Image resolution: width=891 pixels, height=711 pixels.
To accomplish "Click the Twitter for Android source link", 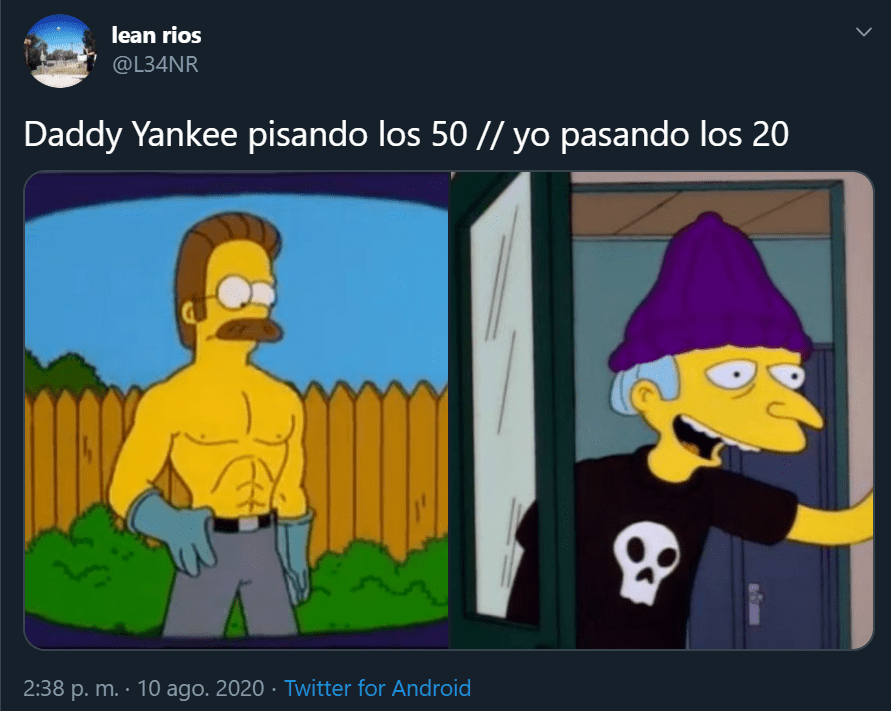I will tap(377, 688).
